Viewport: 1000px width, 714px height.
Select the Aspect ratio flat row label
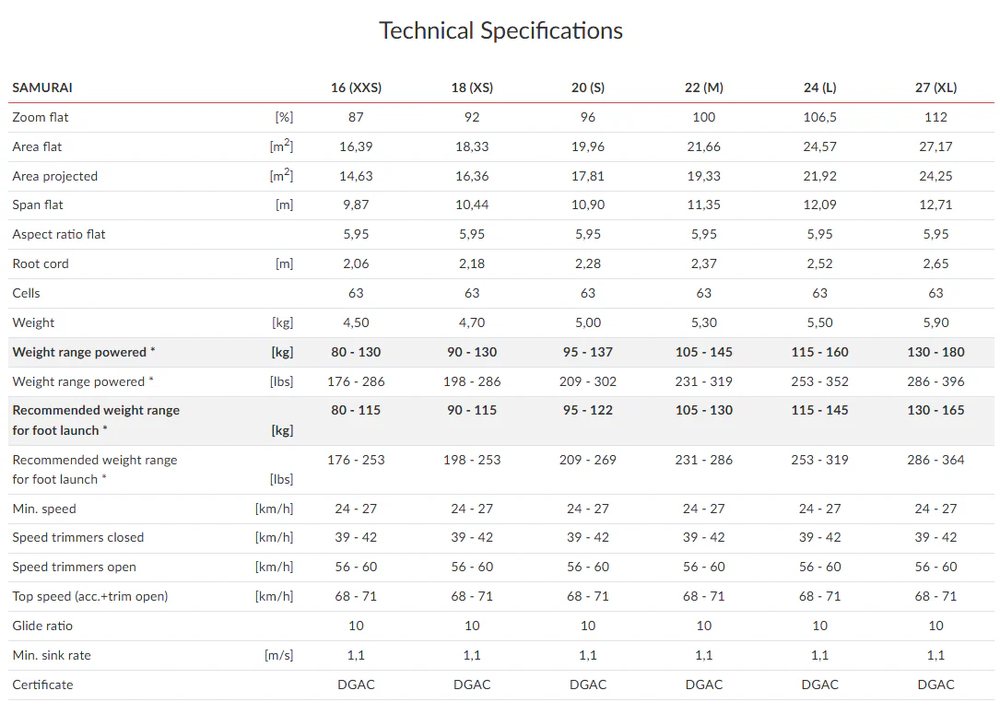pos(59,234)
